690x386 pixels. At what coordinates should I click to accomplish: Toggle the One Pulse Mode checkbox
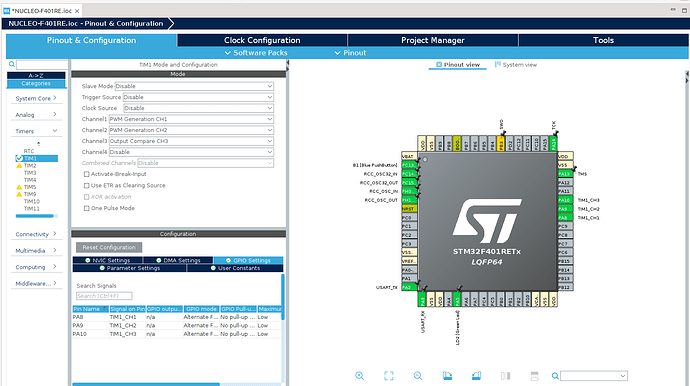86,208
